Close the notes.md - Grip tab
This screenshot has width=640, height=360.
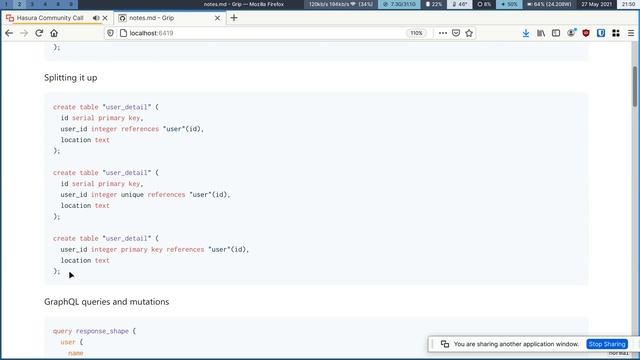217,18
